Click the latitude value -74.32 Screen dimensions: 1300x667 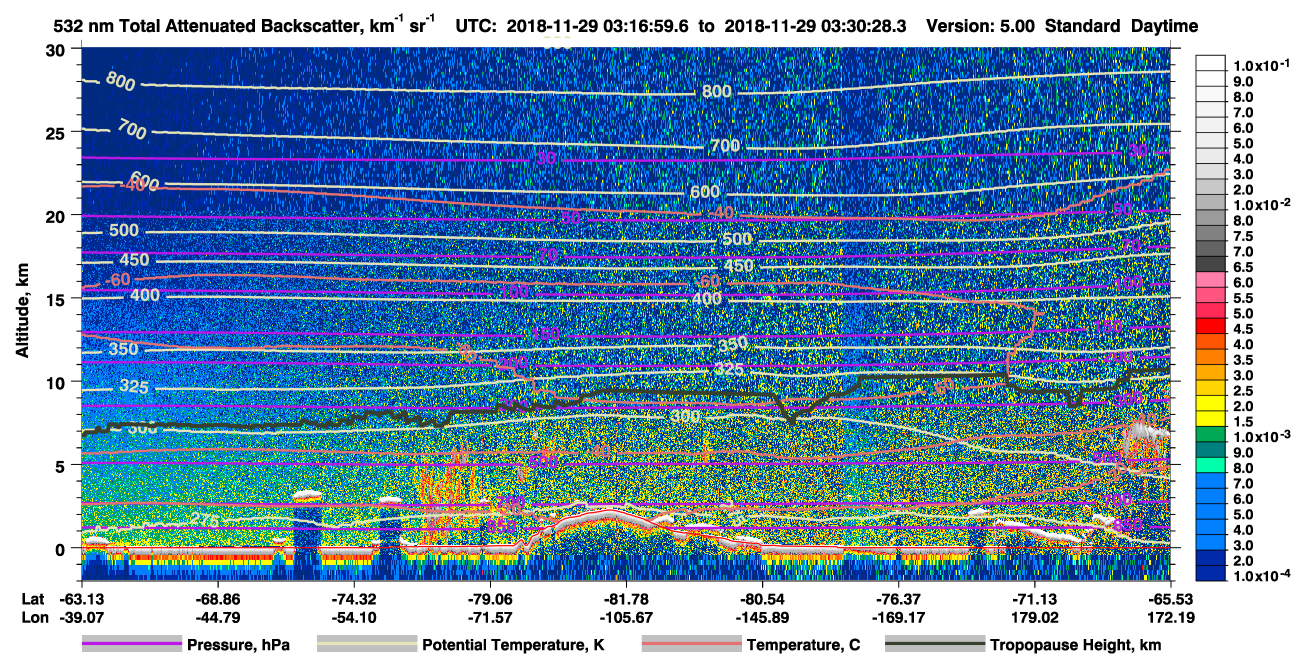pyautogui.click(x=354, y=598)
